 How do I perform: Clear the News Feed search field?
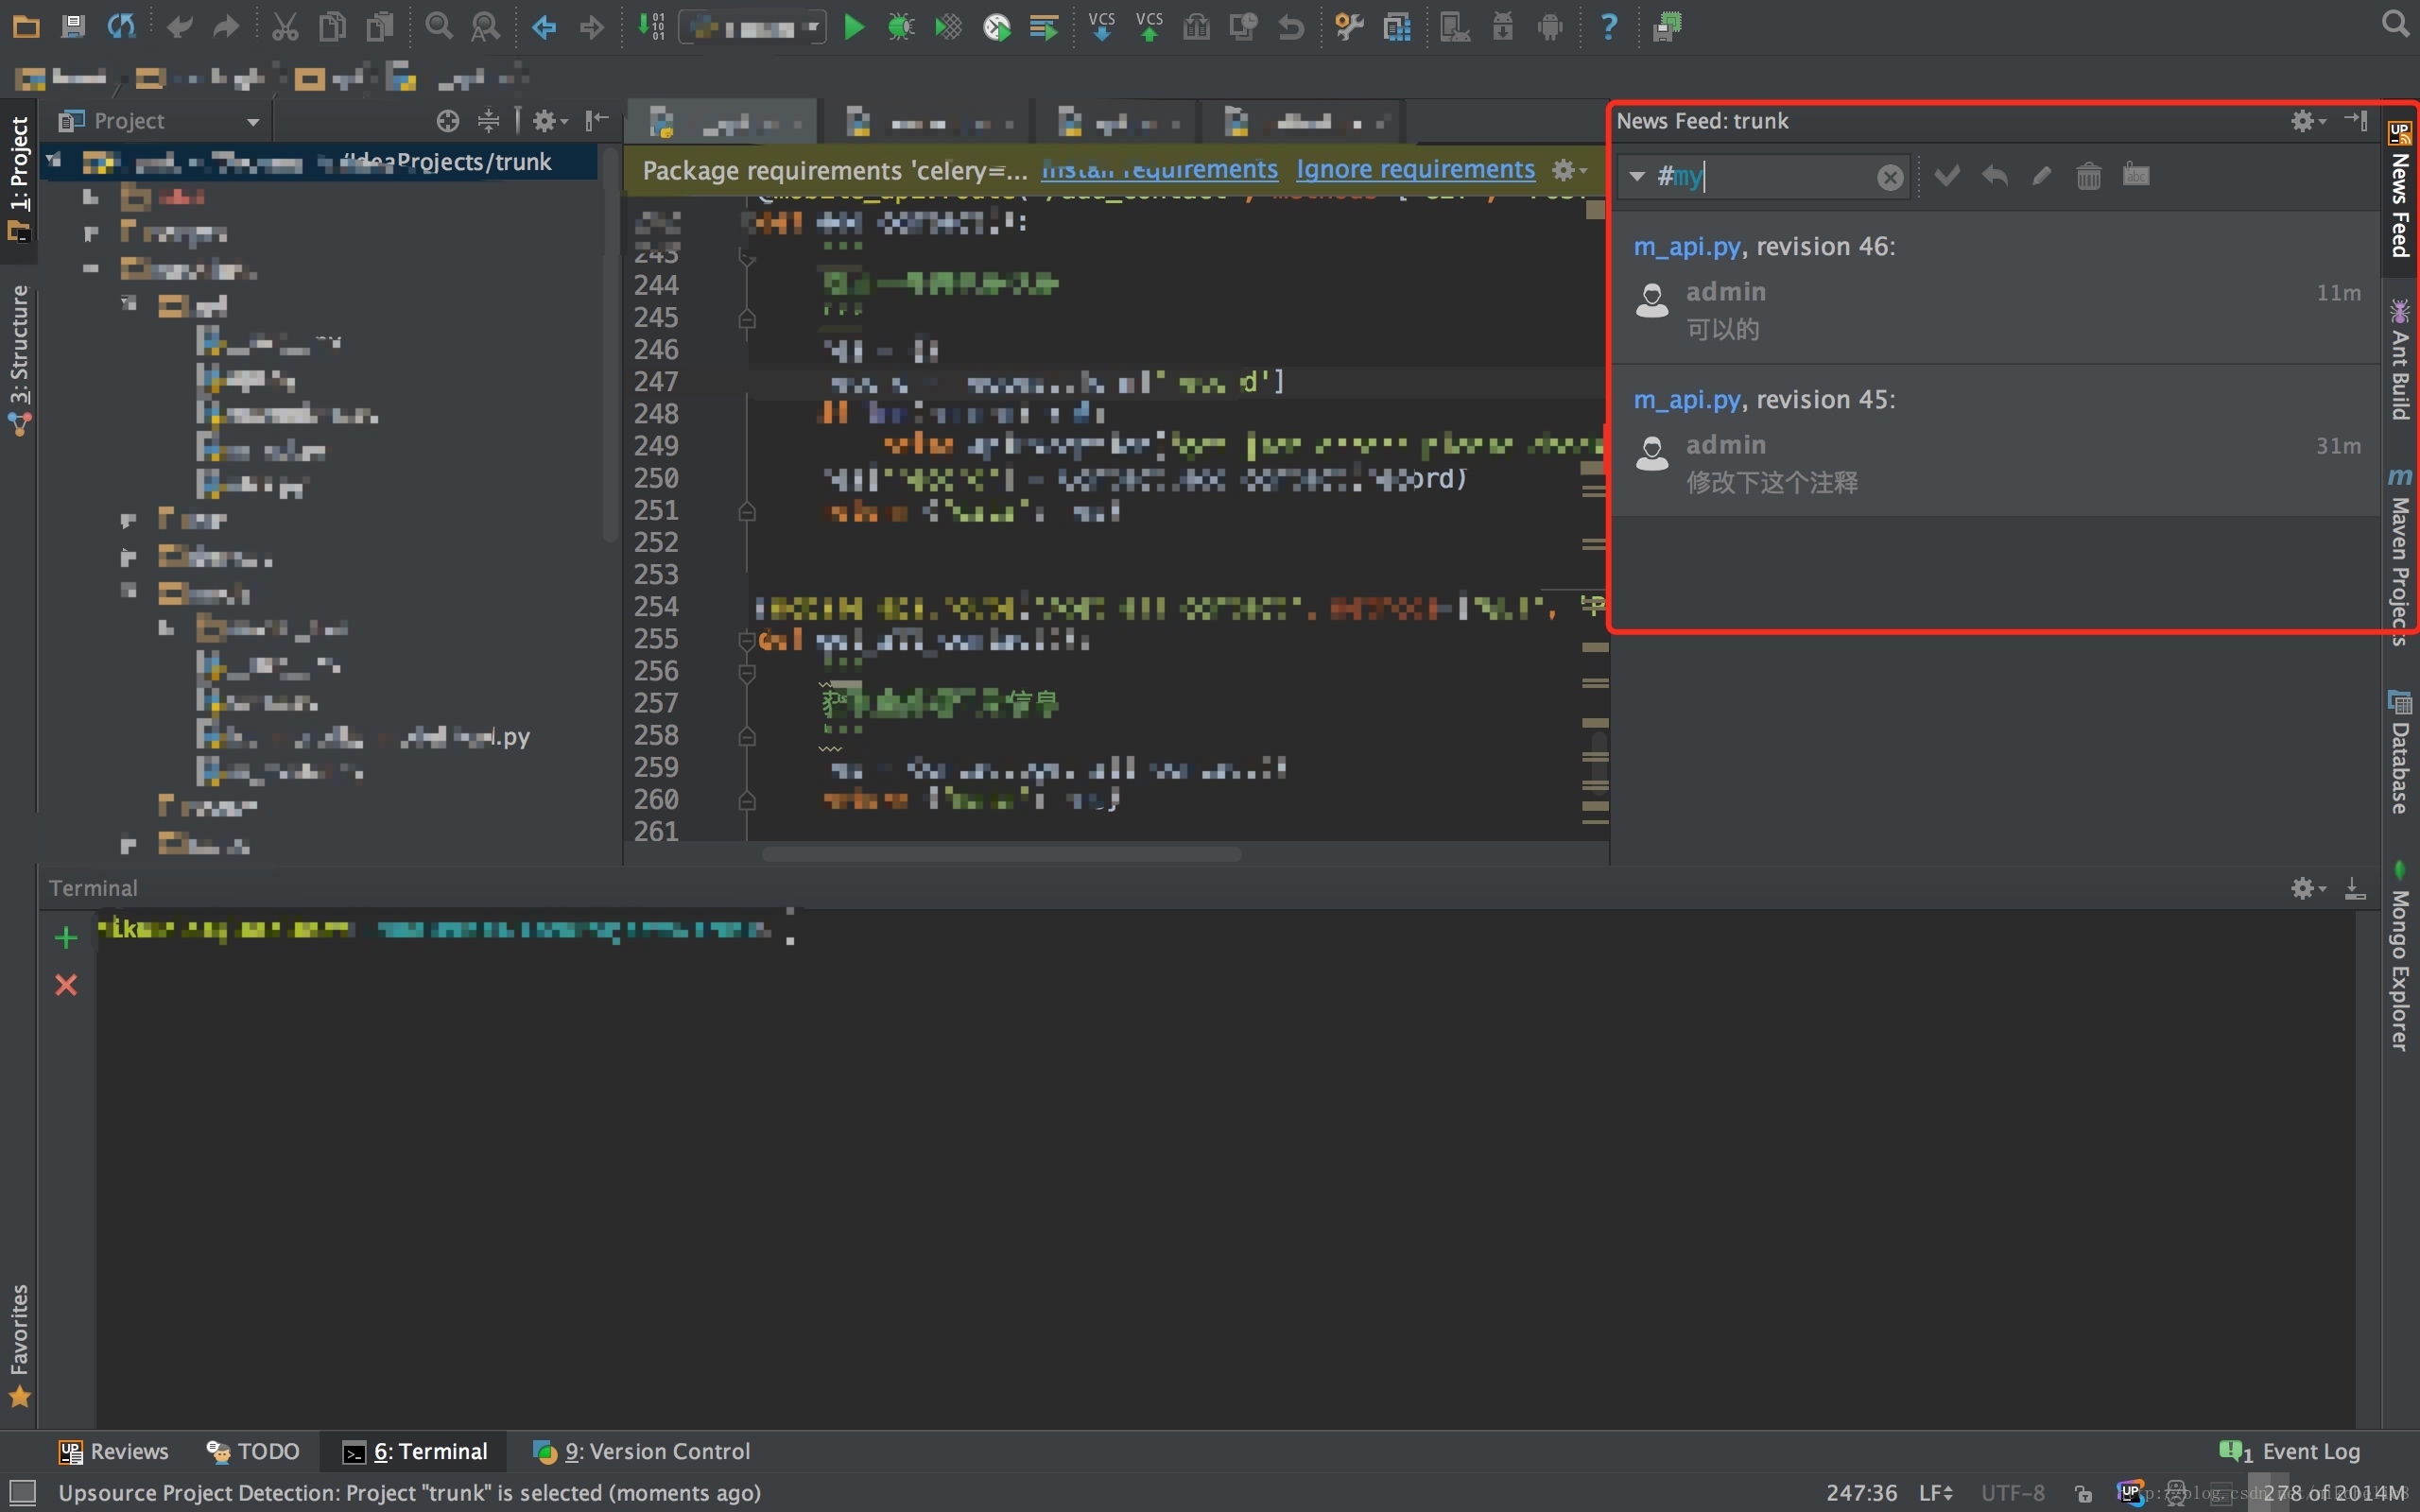point(1890,178)
